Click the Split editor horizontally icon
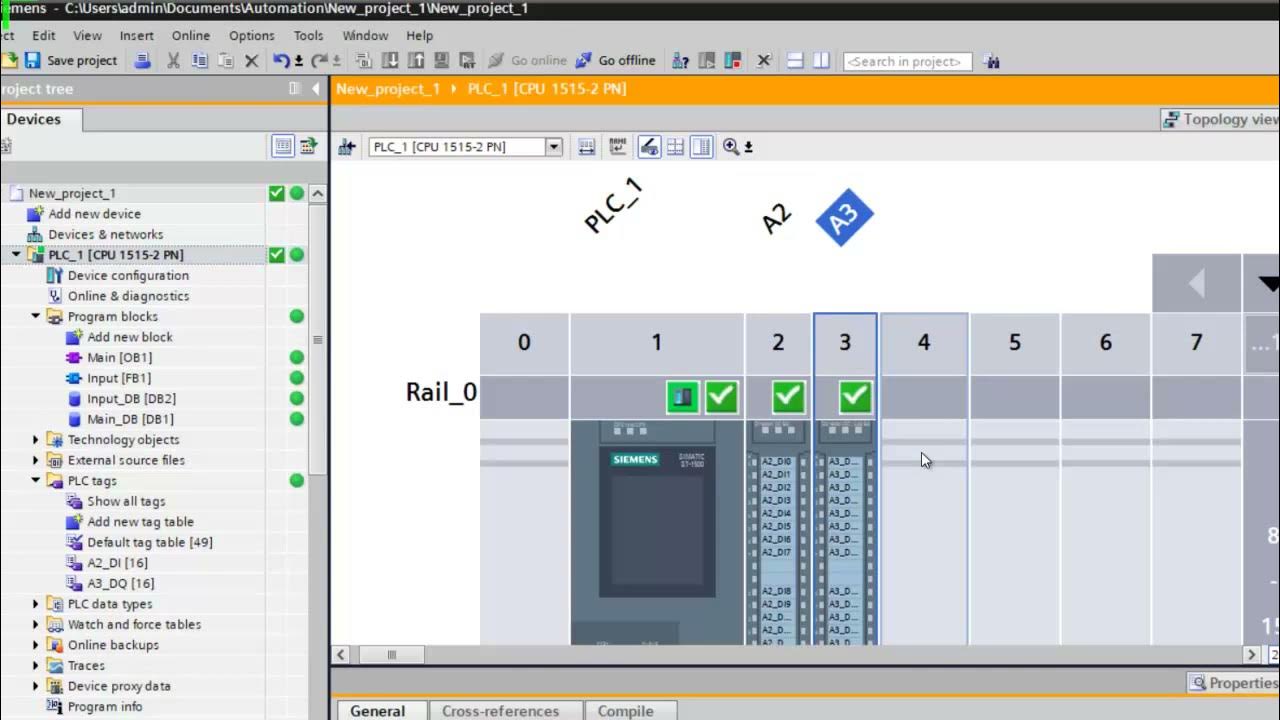1280x720 pixels. coord(795,61)
